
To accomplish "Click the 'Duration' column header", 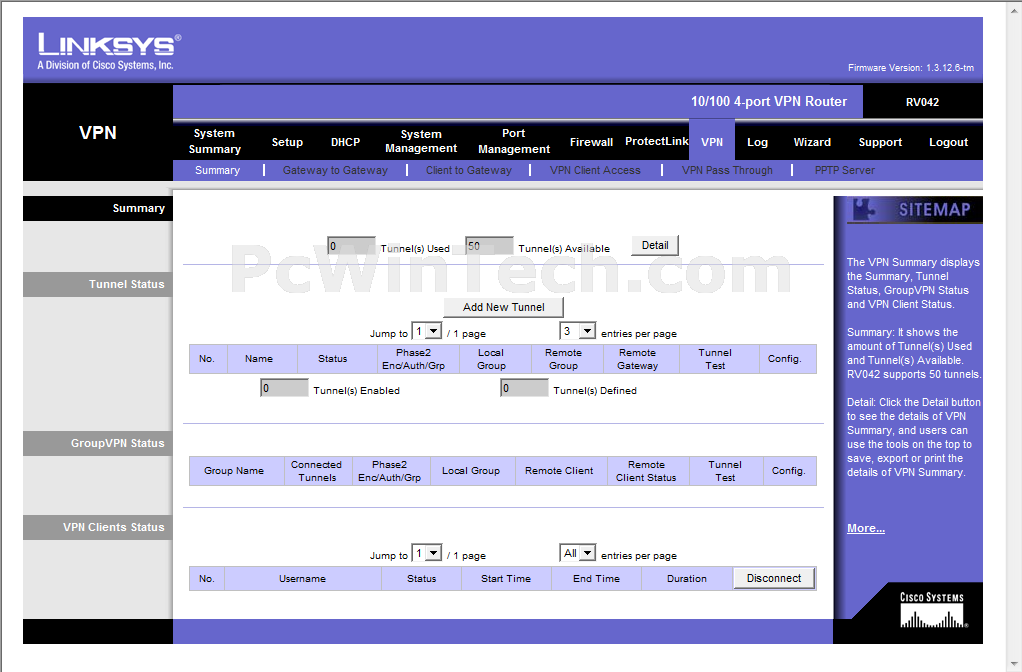I will tap(686, 578).
